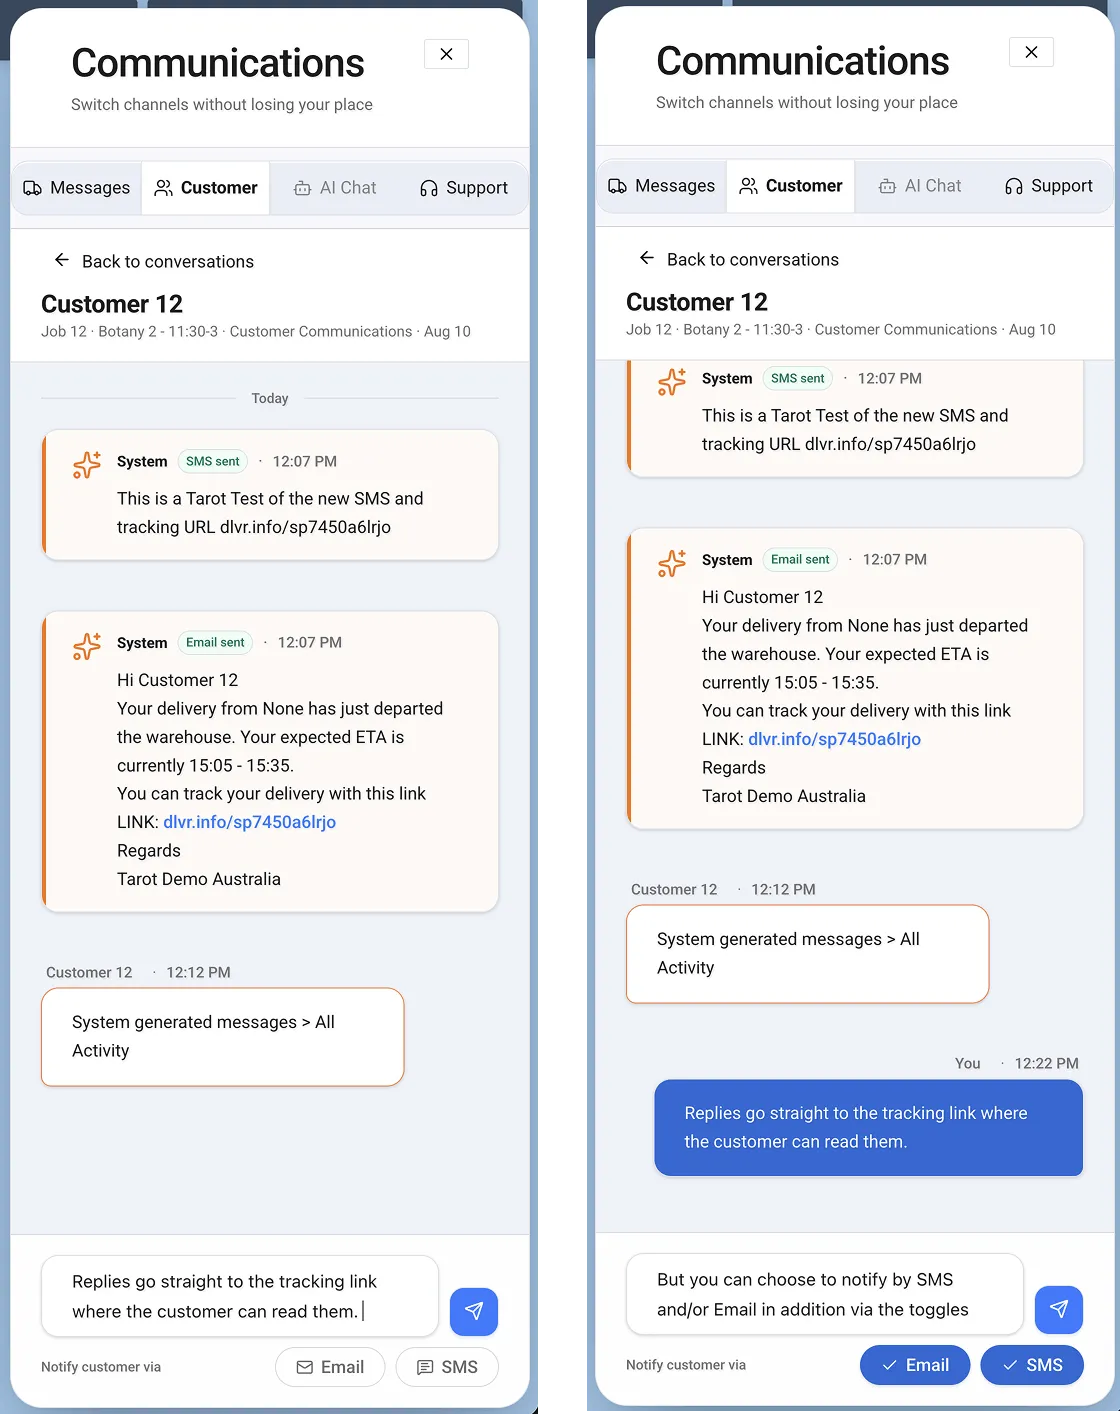The height and width of the screenshot is (1414, 1120).
Task: Enable SMS notify toggle in left panel
Action: [x=447, y=1367]
